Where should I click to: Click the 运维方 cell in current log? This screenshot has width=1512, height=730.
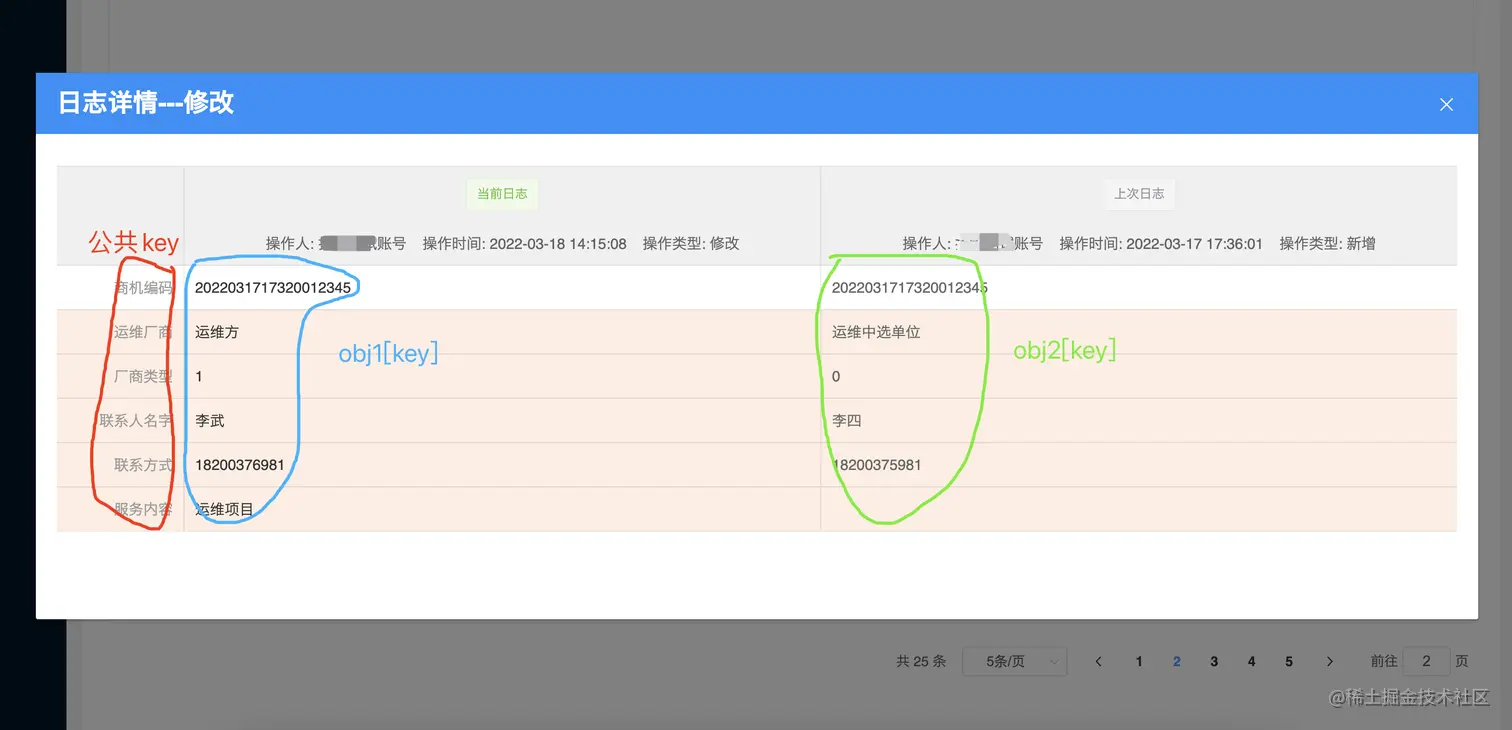pos(217,332)
